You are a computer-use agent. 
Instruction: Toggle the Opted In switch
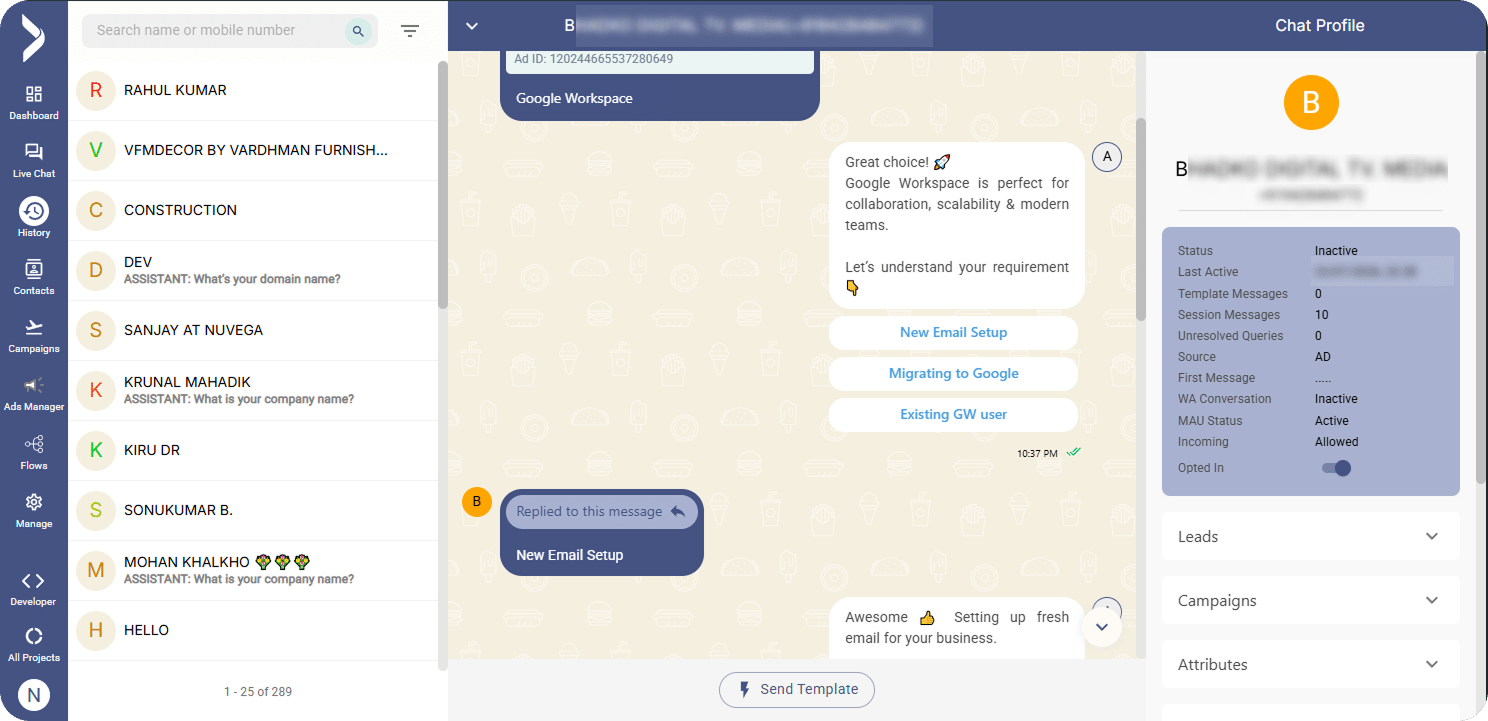(x=1336, y=468)
